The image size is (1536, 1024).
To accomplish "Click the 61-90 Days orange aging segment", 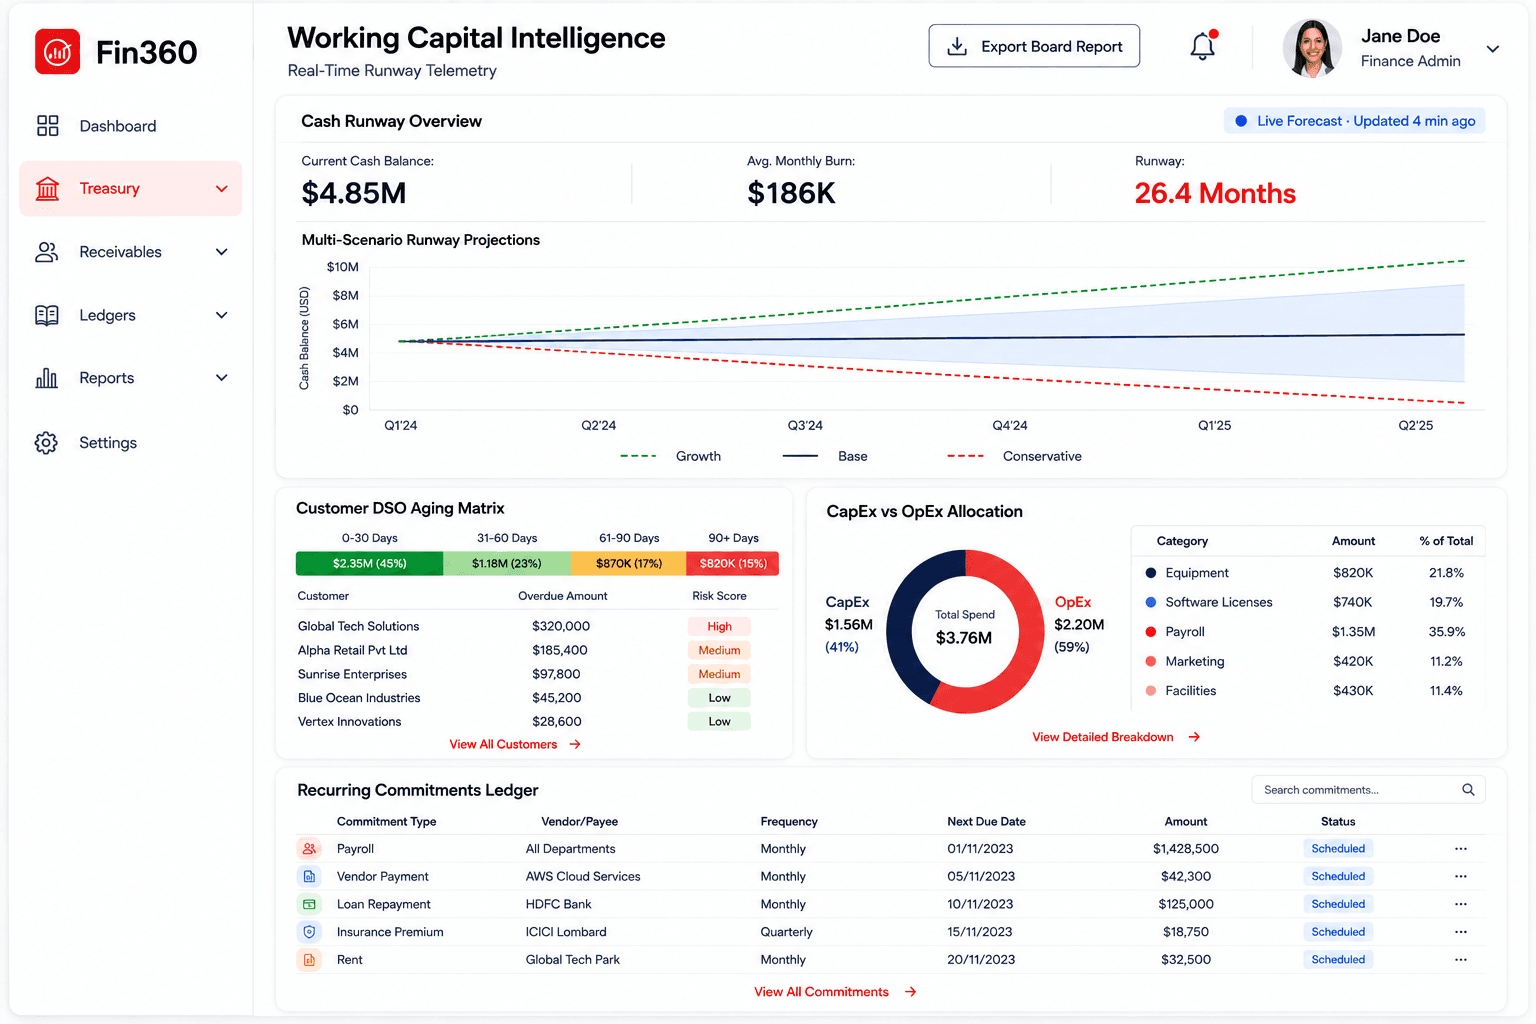I will 629,564.
